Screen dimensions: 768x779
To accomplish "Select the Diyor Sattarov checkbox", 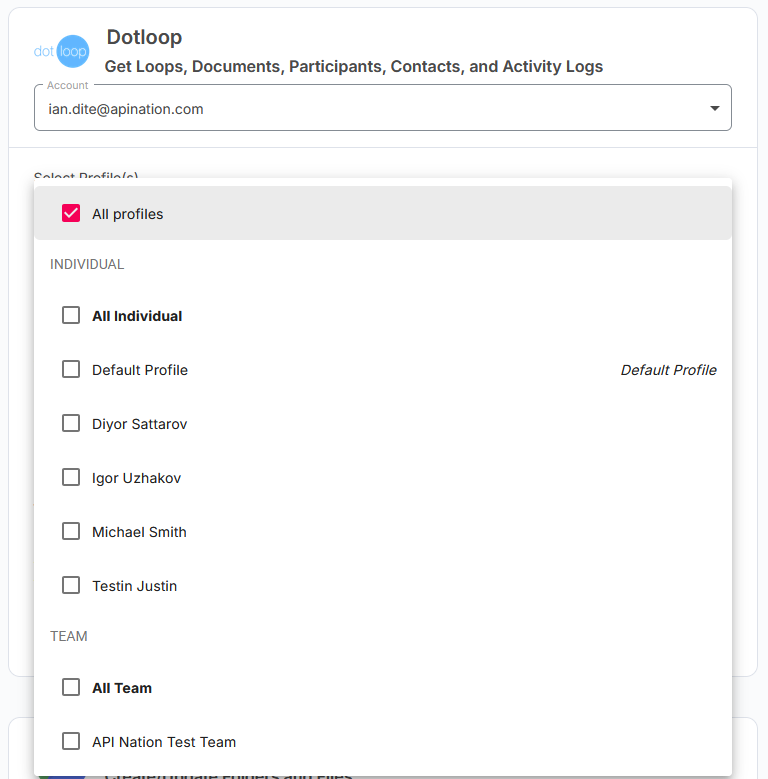I will pyautogui.click(x=71, y=423).
